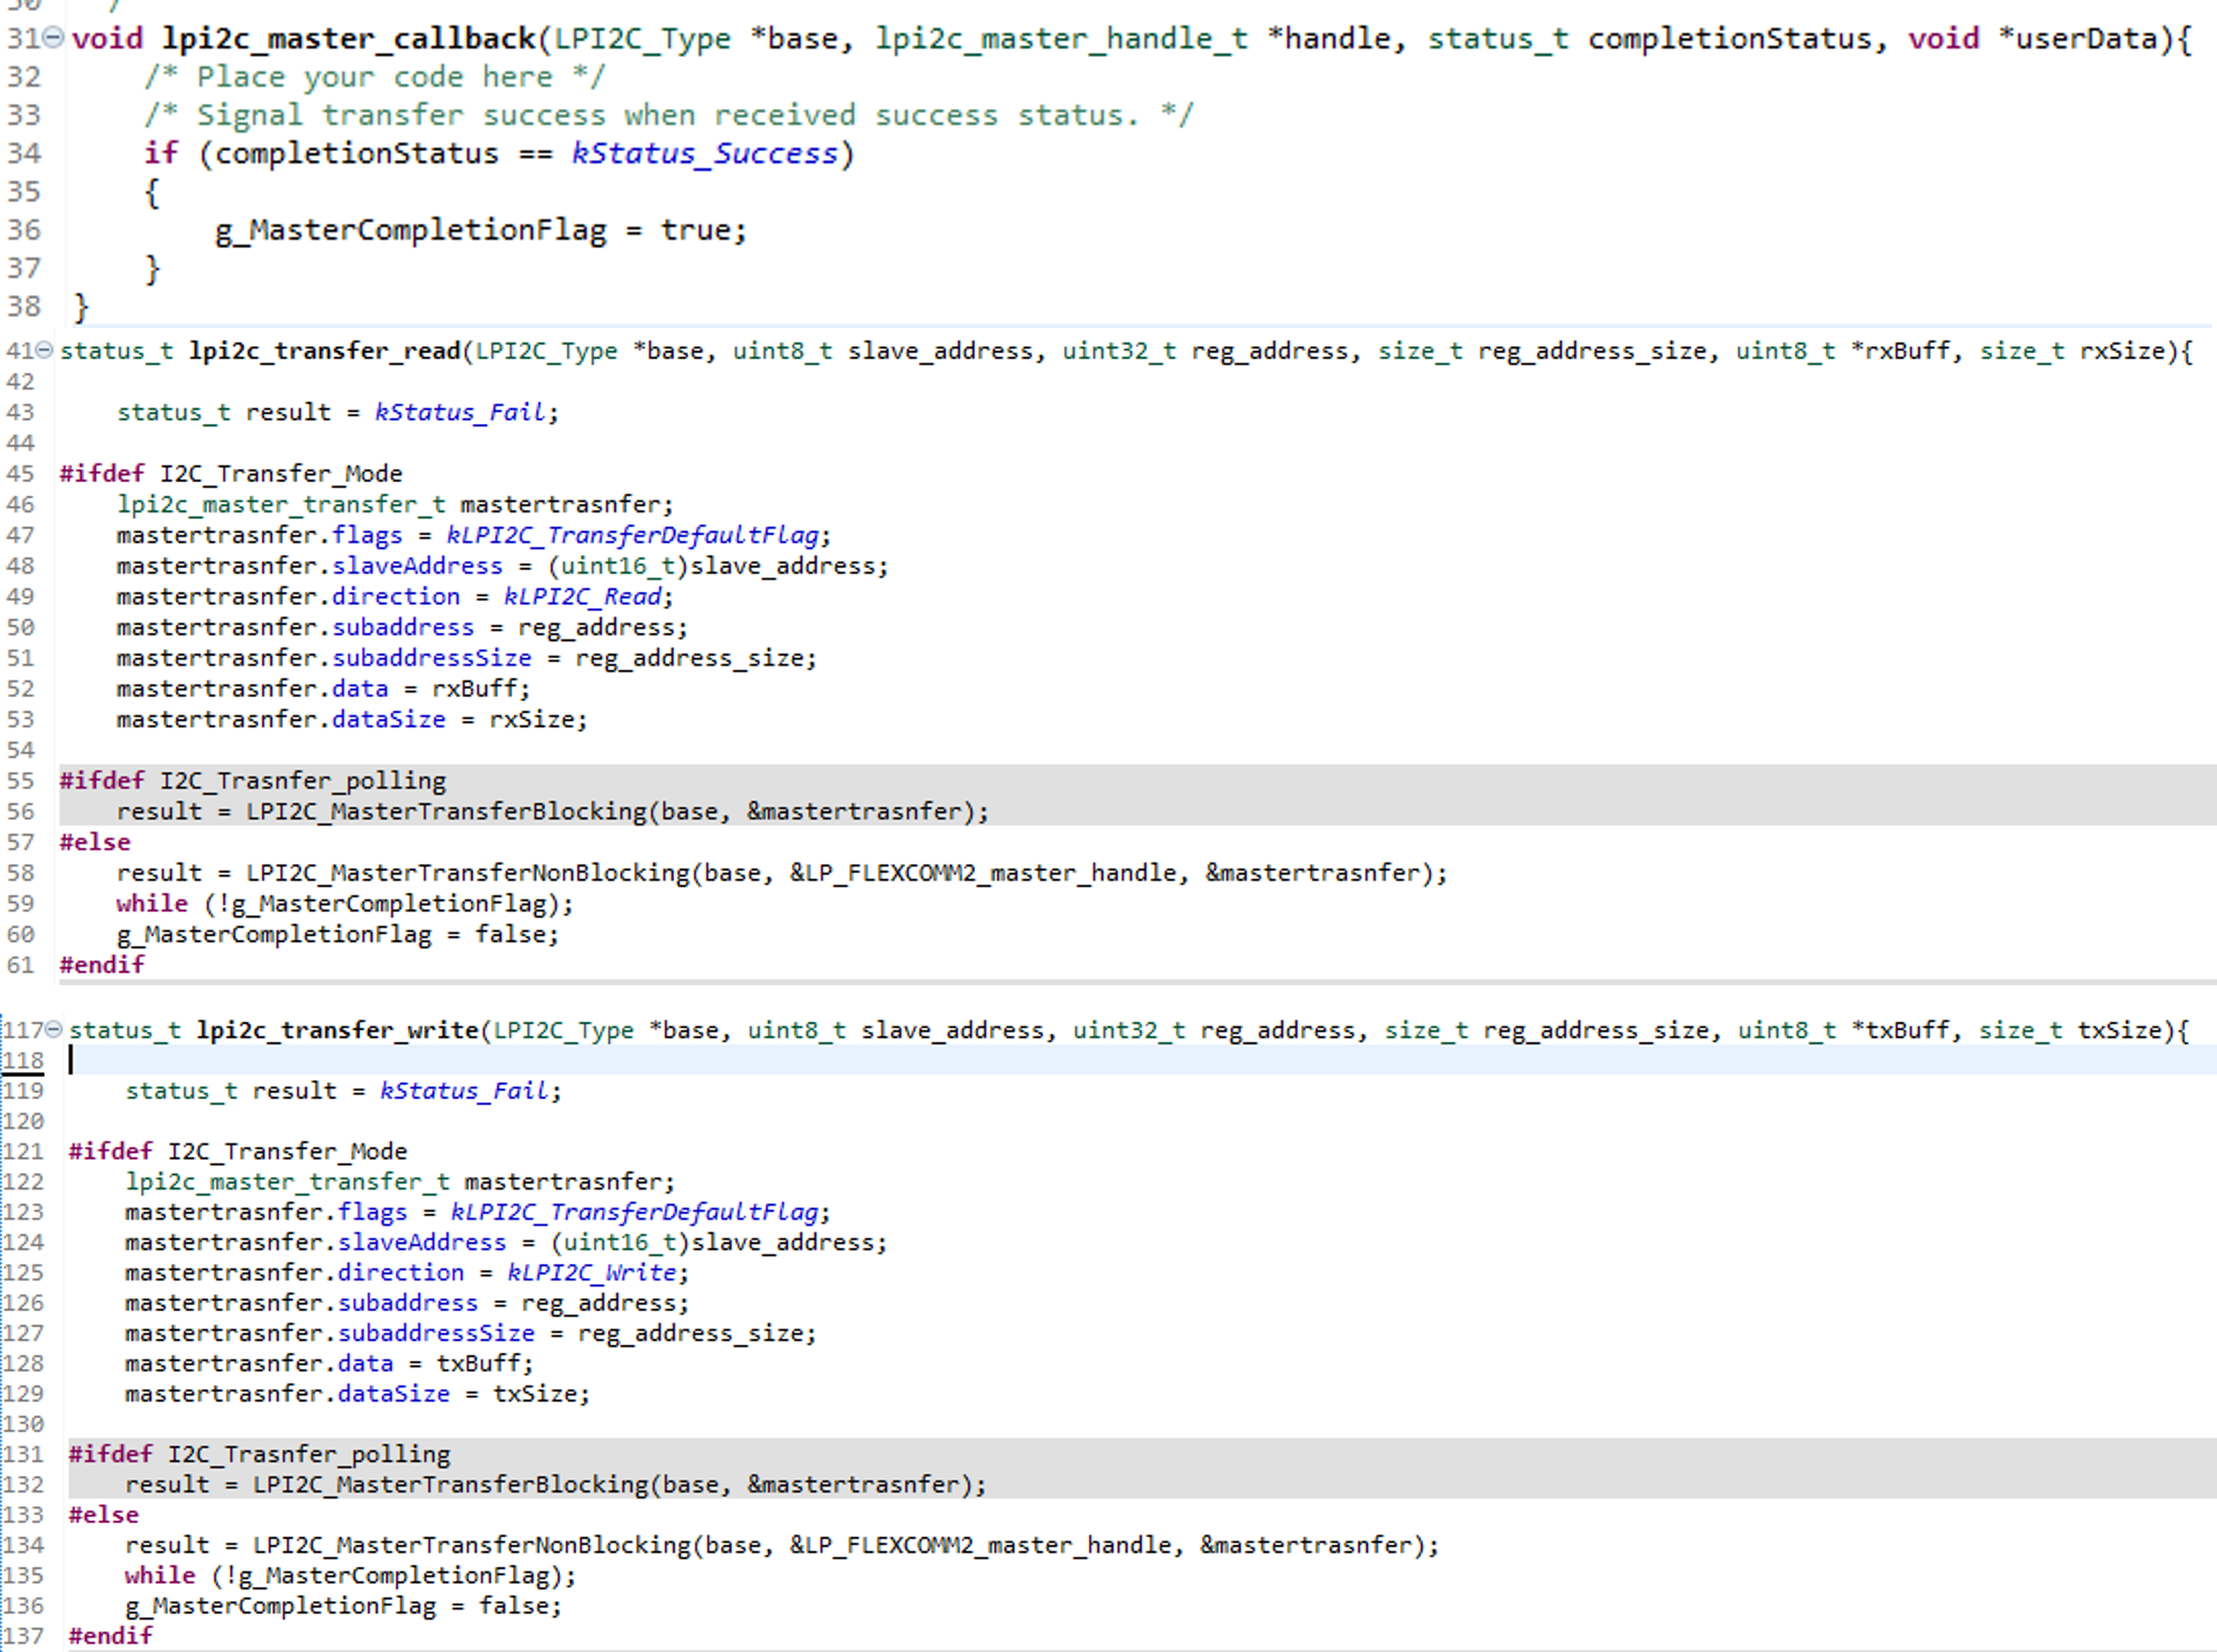Image resolution: width=2217 pixels, height=1652 pixels.
Task: Click the lpi2c_transfer_write function name
Action: (337, 1030)
